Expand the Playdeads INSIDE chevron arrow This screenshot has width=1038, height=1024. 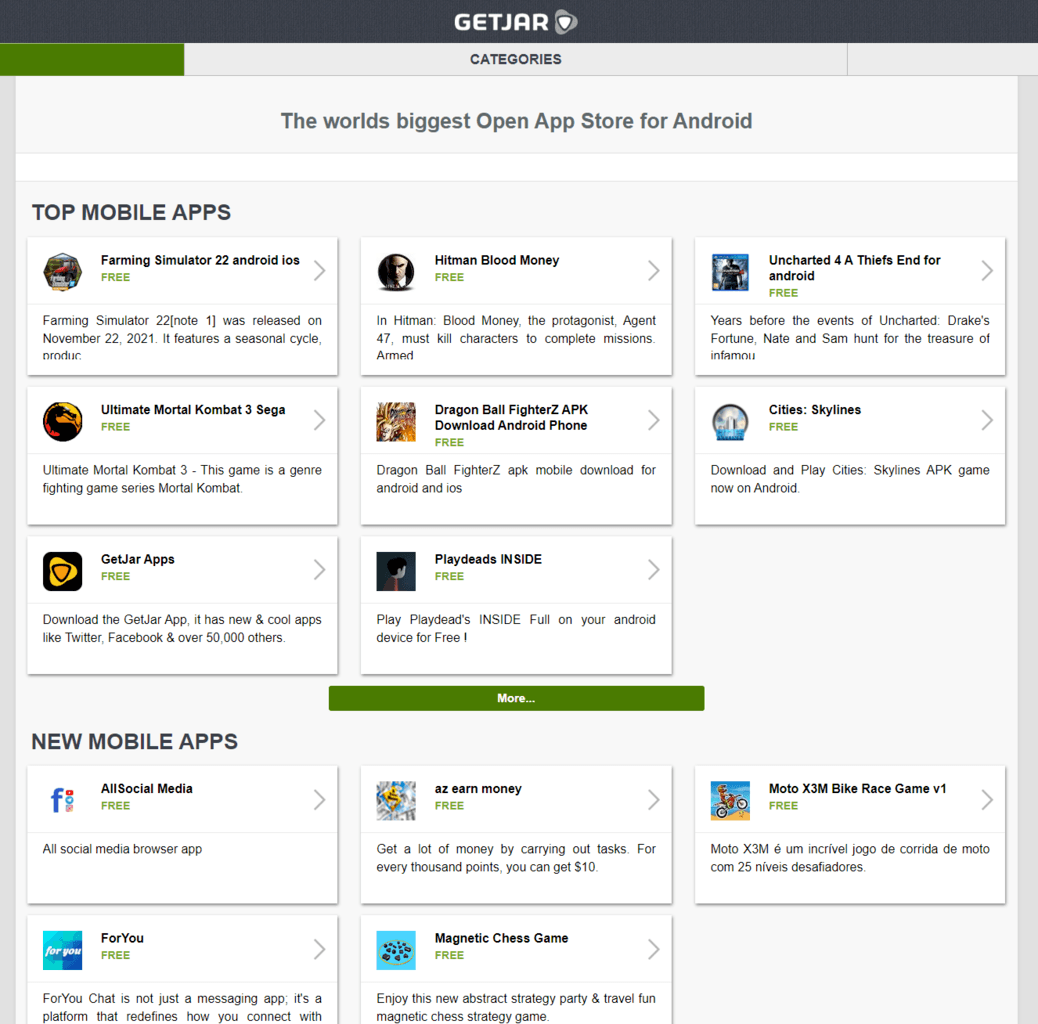click(653, 570)
